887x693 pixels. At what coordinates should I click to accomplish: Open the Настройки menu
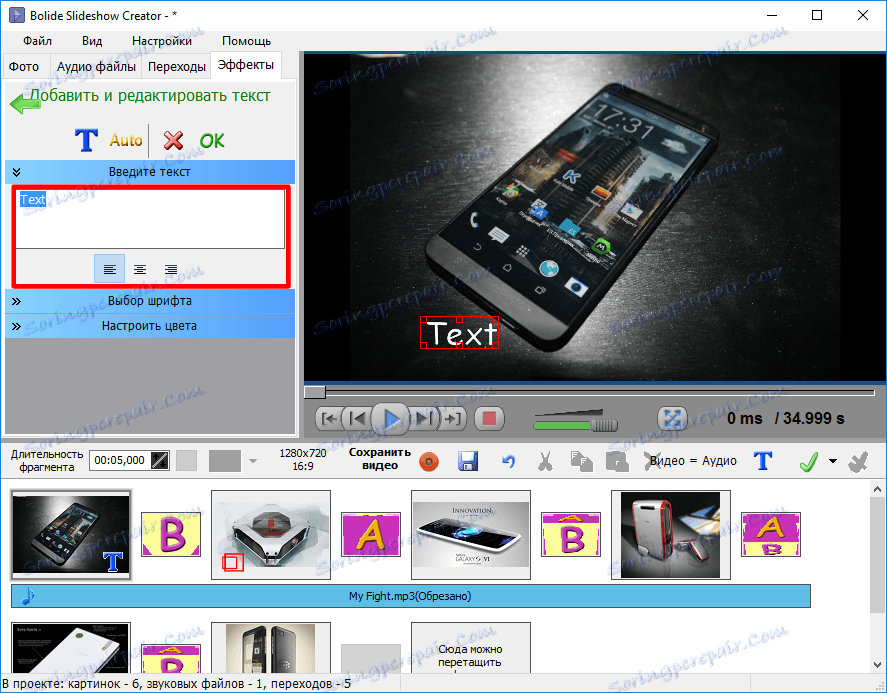162,41
